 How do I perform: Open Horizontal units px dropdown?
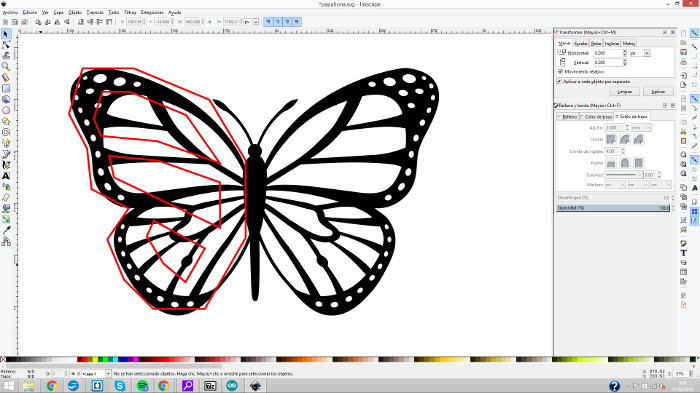click(x=641, y=53)
